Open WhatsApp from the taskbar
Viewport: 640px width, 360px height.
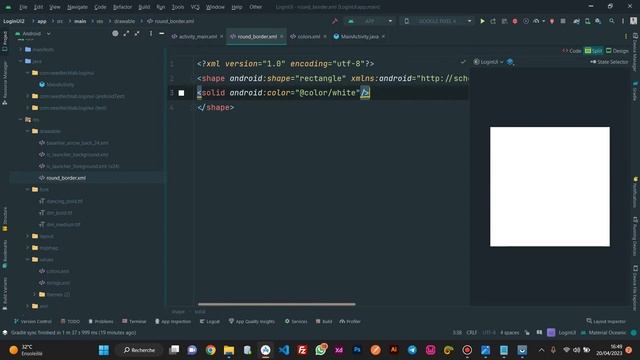(321, 350)
